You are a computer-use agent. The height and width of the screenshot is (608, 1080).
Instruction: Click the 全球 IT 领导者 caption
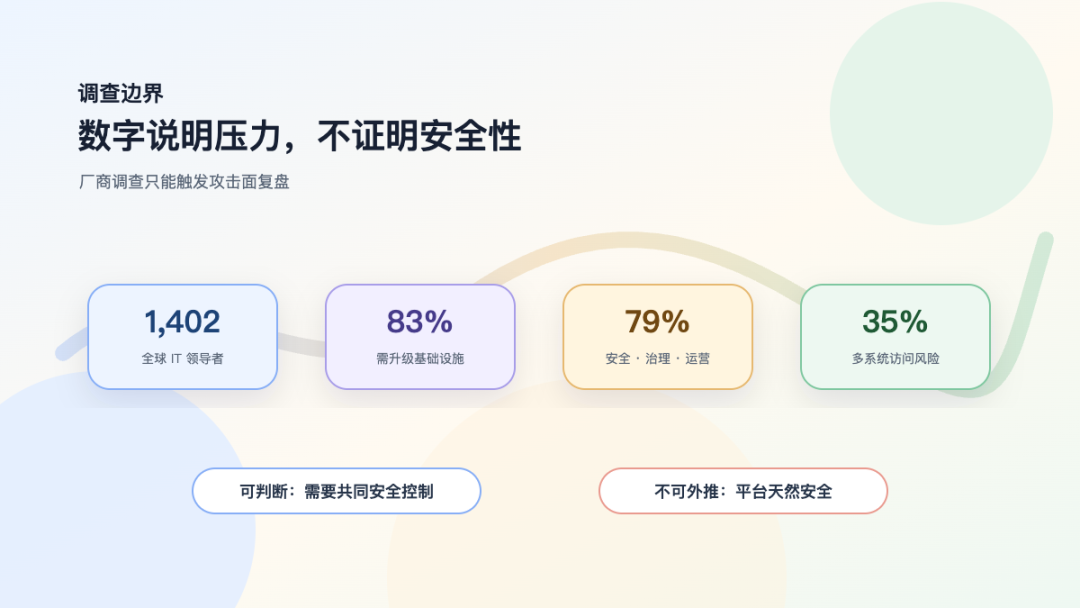tap(183, 359)
